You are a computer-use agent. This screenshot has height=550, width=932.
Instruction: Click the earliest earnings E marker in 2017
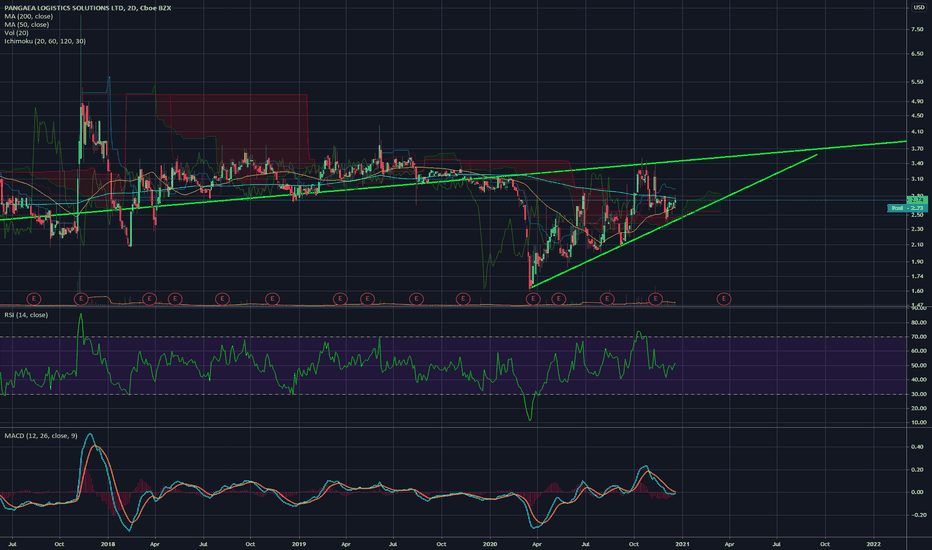[34, 298]
